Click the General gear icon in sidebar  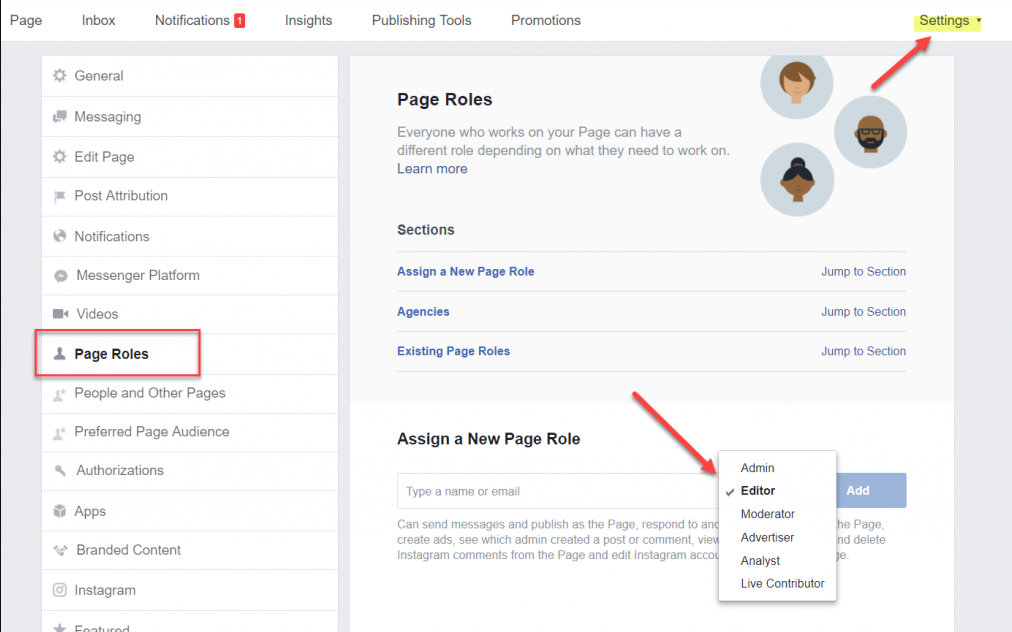point(60,76)
